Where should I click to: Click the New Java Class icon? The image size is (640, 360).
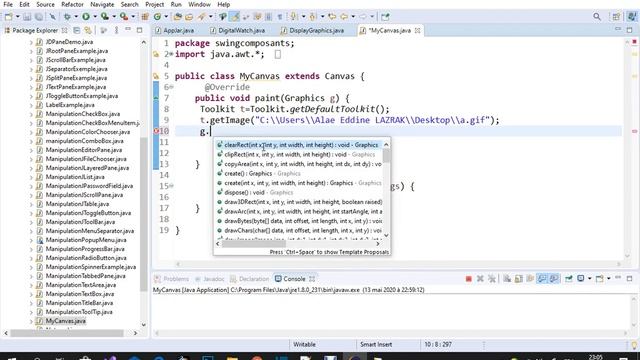(158, 17)
